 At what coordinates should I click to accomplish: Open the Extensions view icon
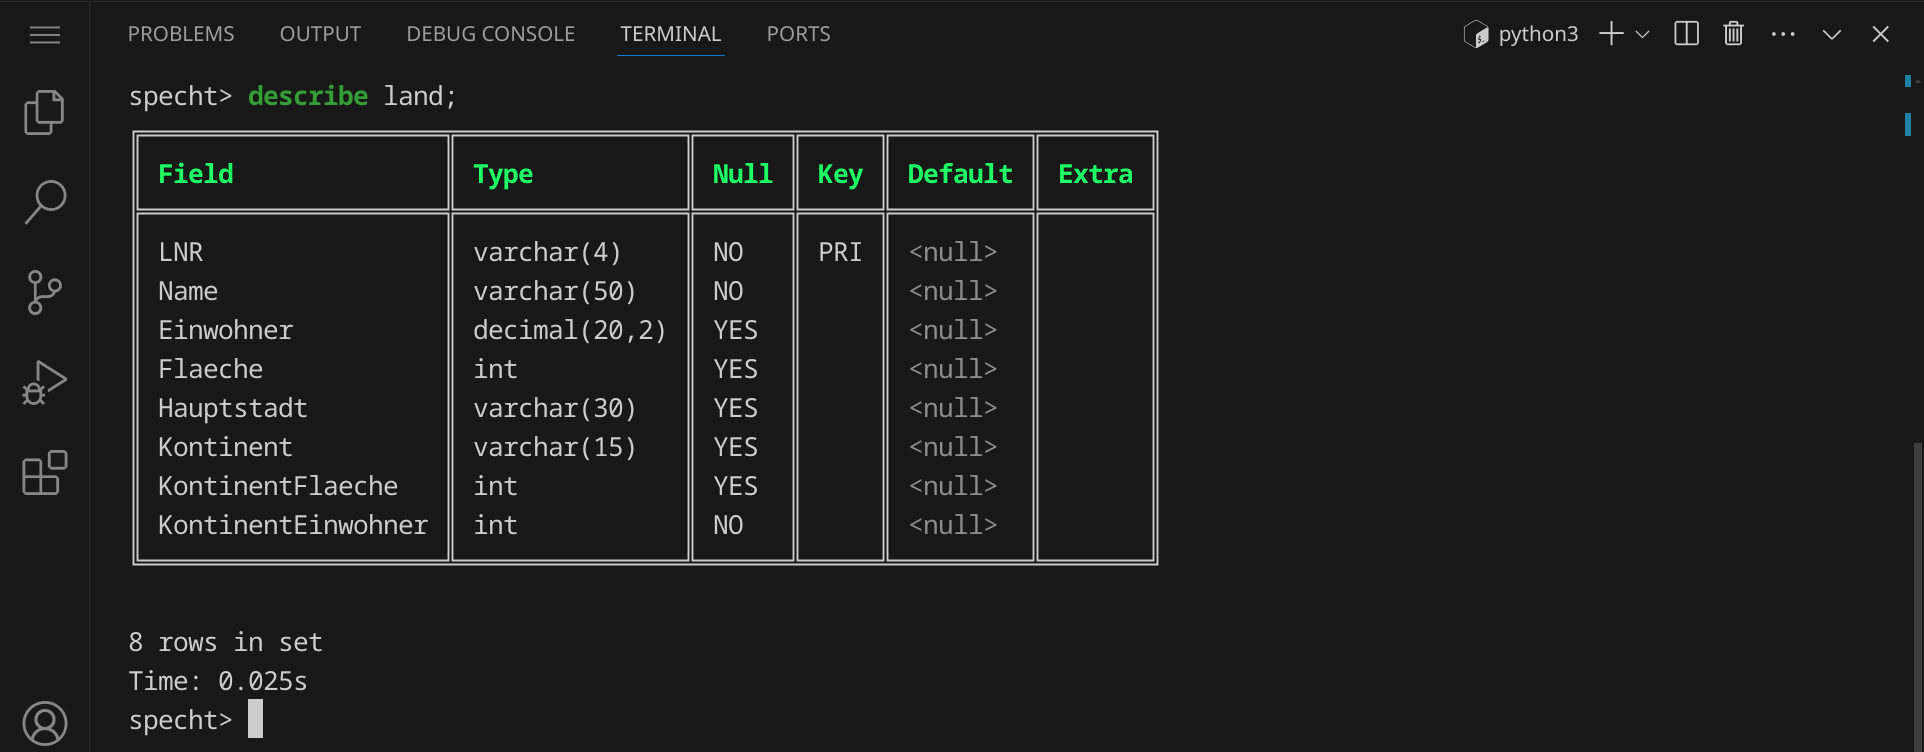click(x=44, y=473)
